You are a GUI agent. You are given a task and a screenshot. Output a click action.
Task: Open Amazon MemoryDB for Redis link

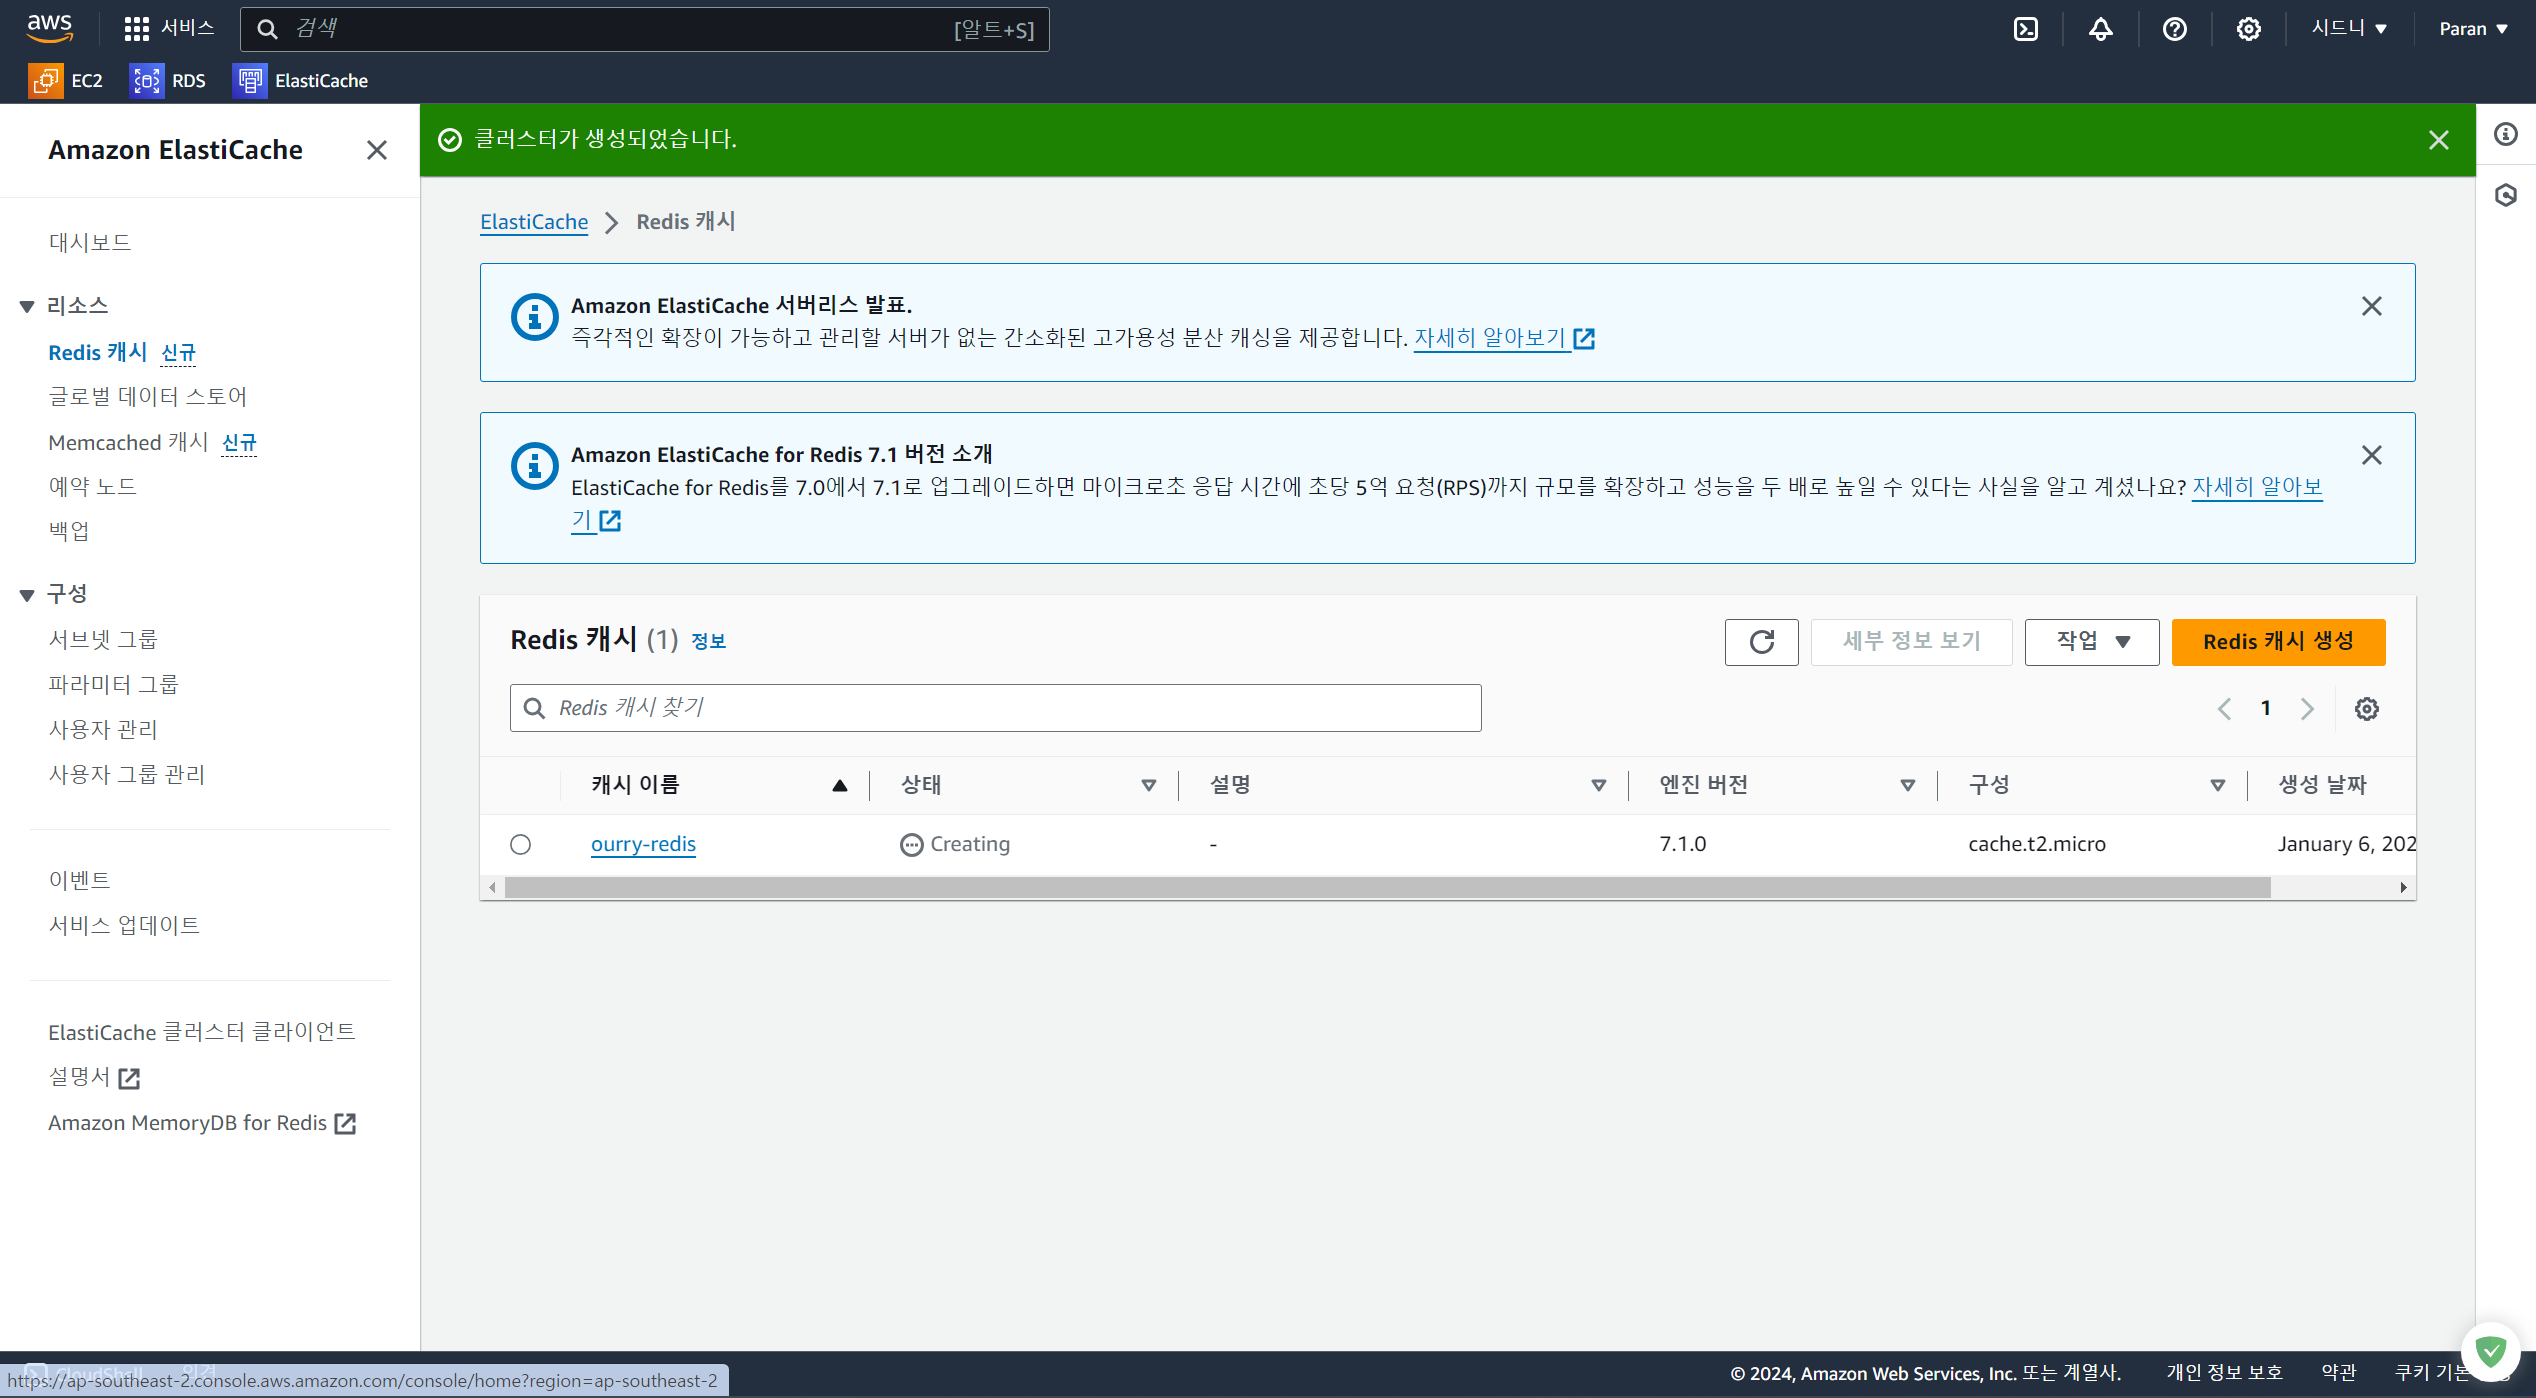201,1124
